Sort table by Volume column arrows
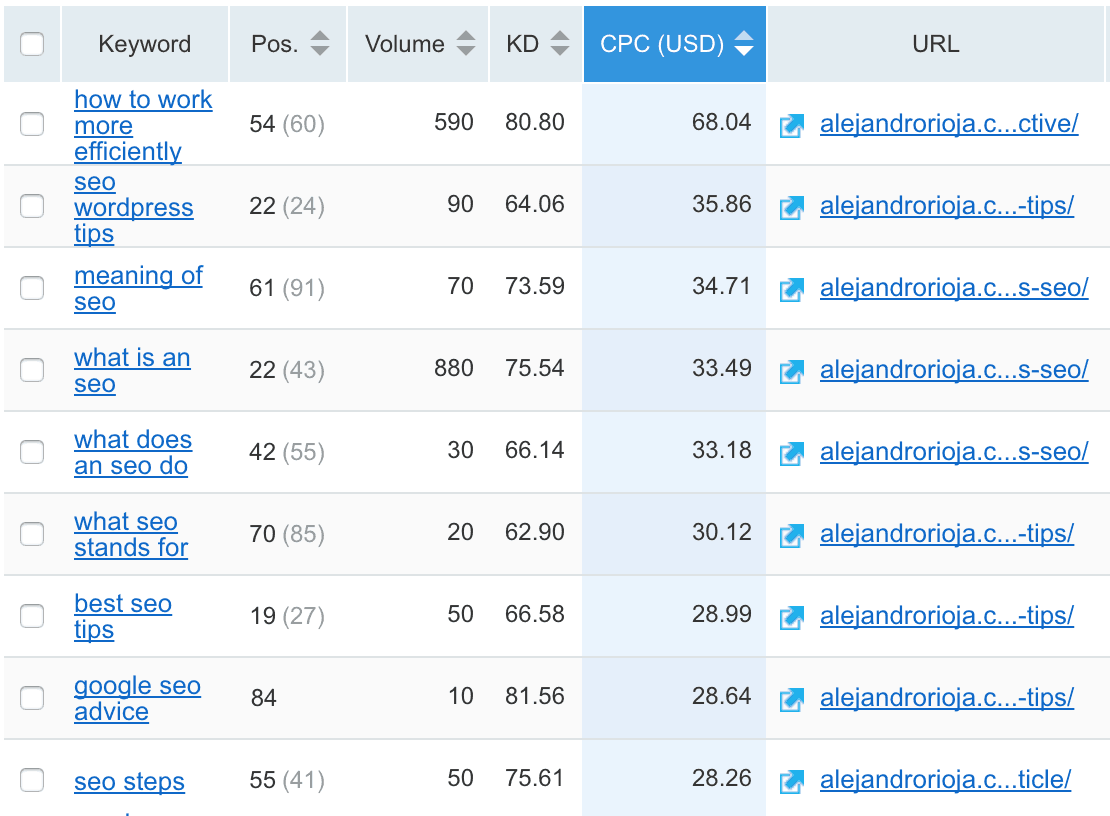 [x=466, y=44]
